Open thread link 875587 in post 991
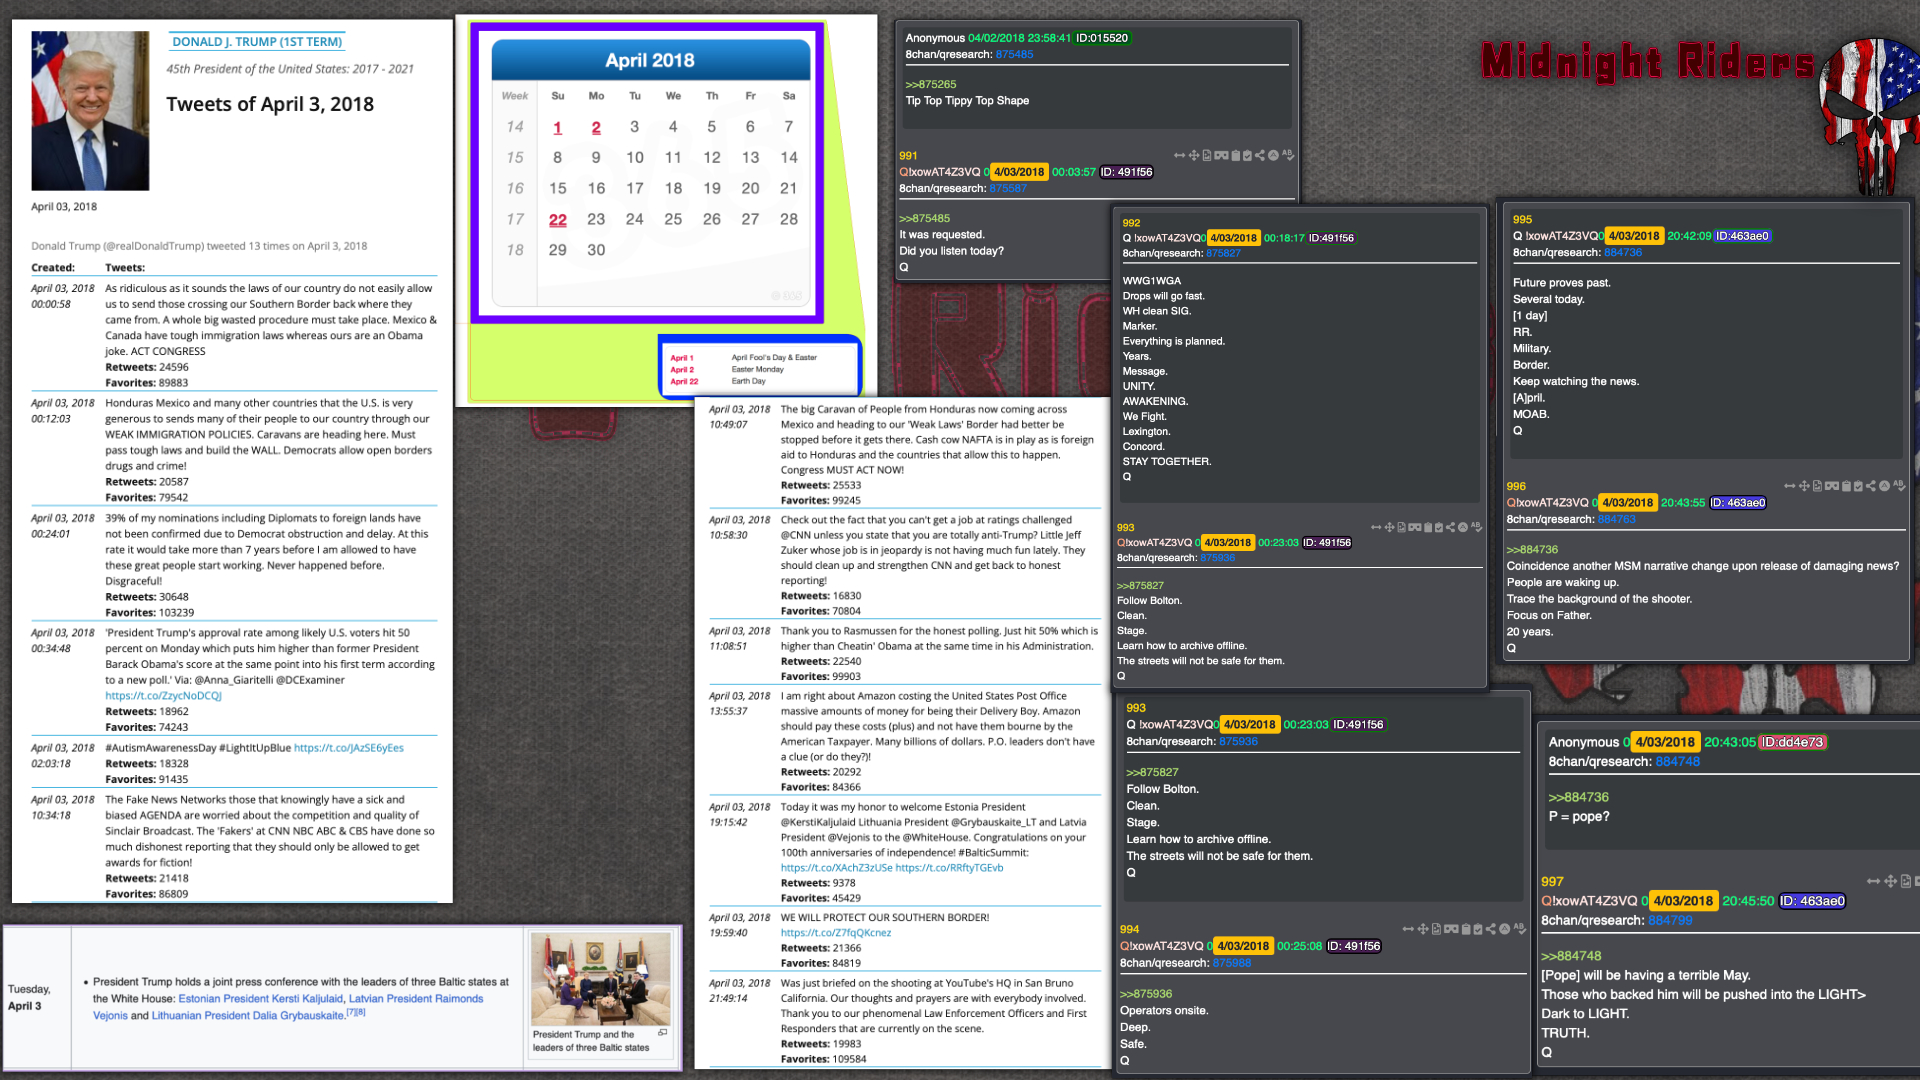Viewport: 1920px width, 1080px height. click(1008, 188)
